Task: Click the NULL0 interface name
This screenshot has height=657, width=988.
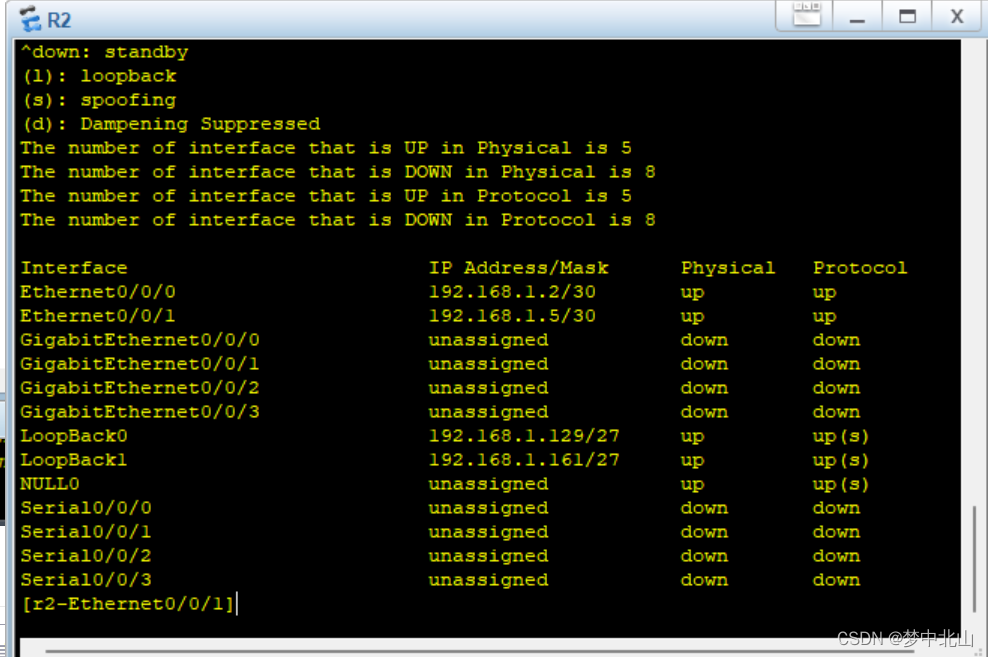Action: tap(50, 484)
